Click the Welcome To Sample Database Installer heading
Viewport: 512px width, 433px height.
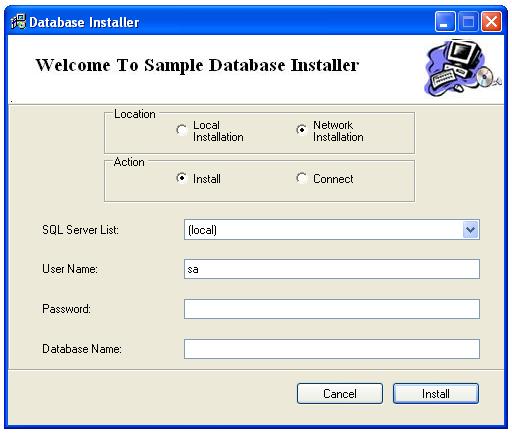[197, 65]
